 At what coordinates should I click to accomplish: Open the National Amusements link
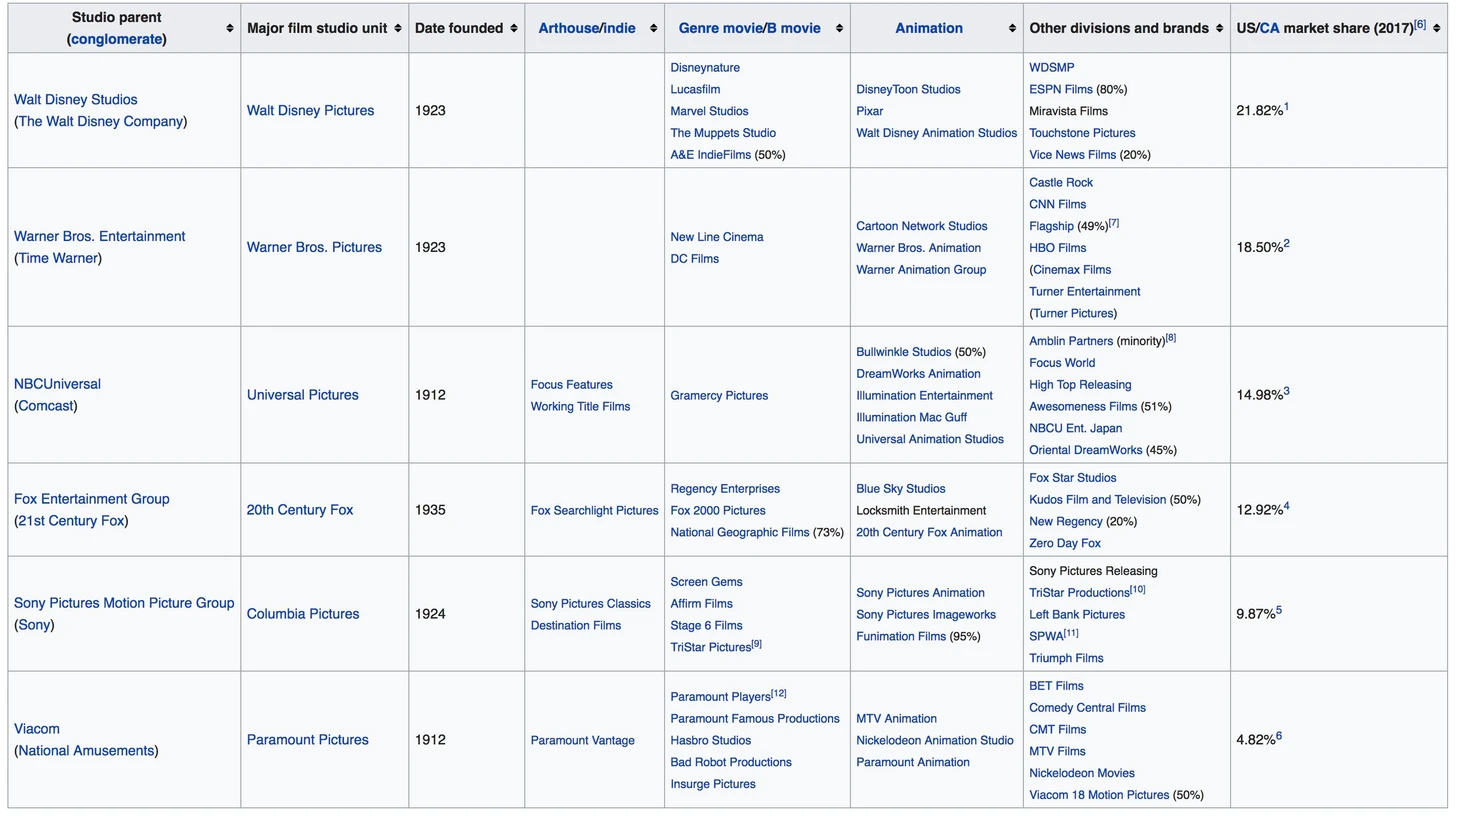coord(86,751)
